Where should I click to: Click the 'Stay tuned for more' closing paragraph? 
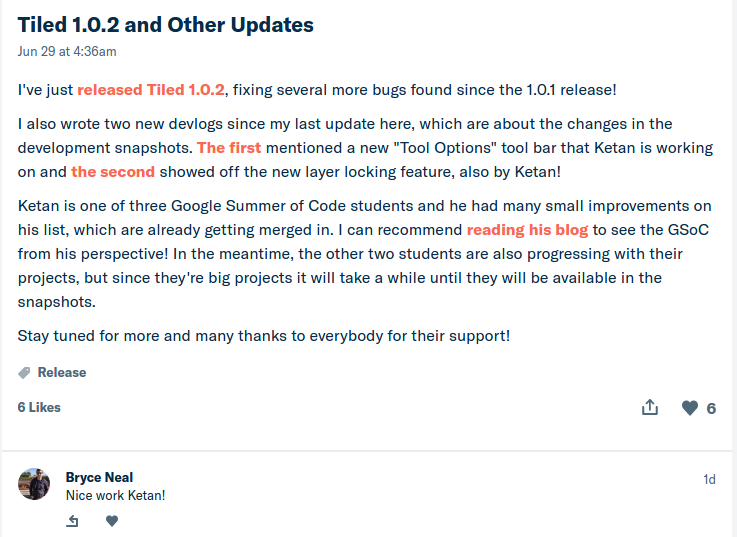tap(264, 336)
